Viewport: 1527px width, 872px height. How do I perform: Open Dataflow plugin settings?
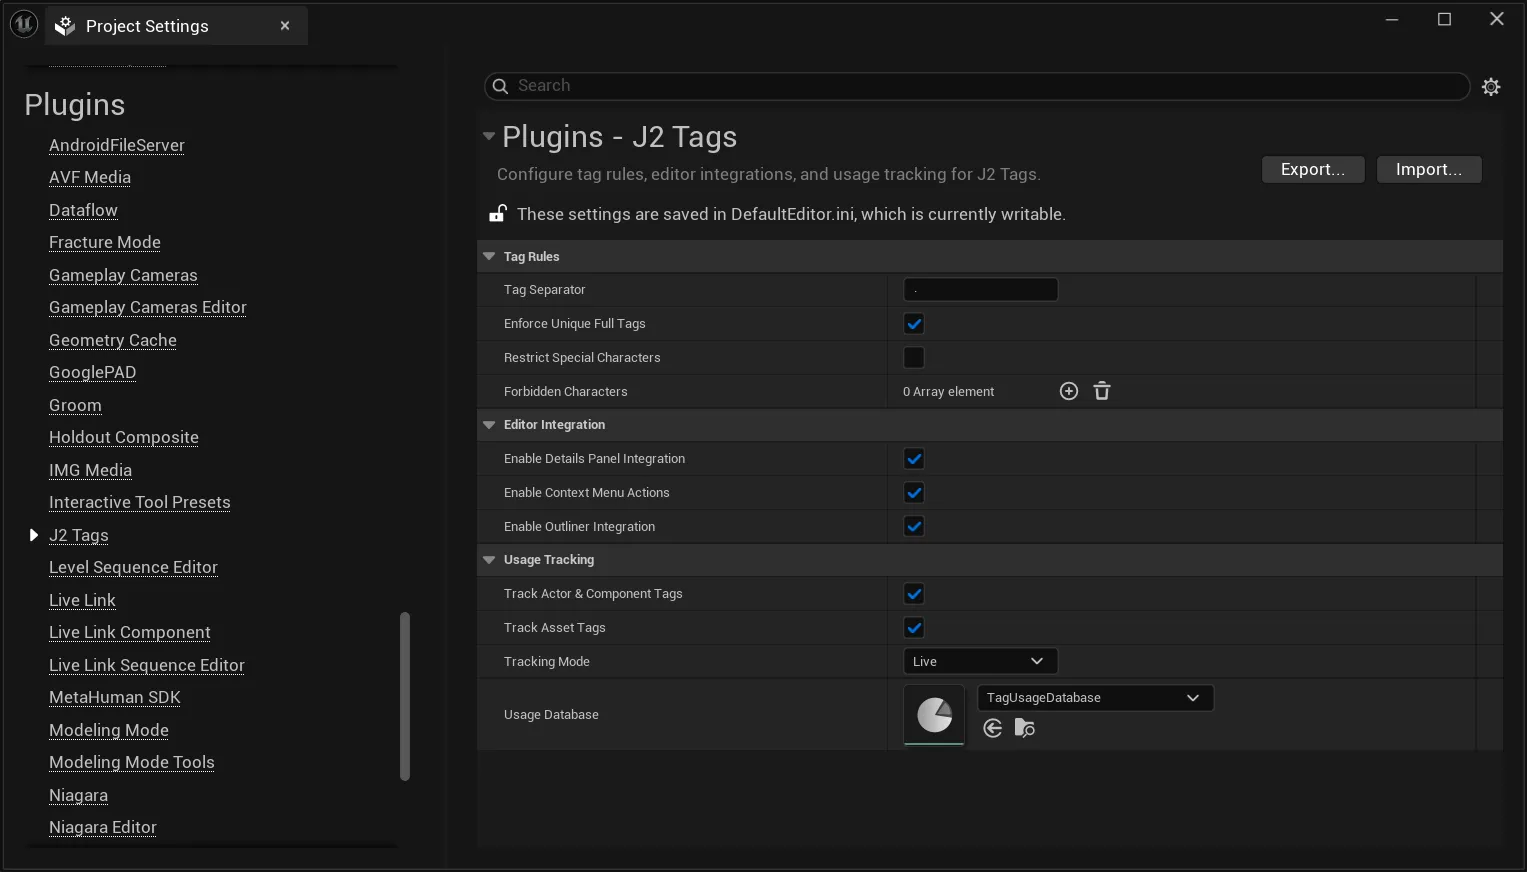[83, 210]
